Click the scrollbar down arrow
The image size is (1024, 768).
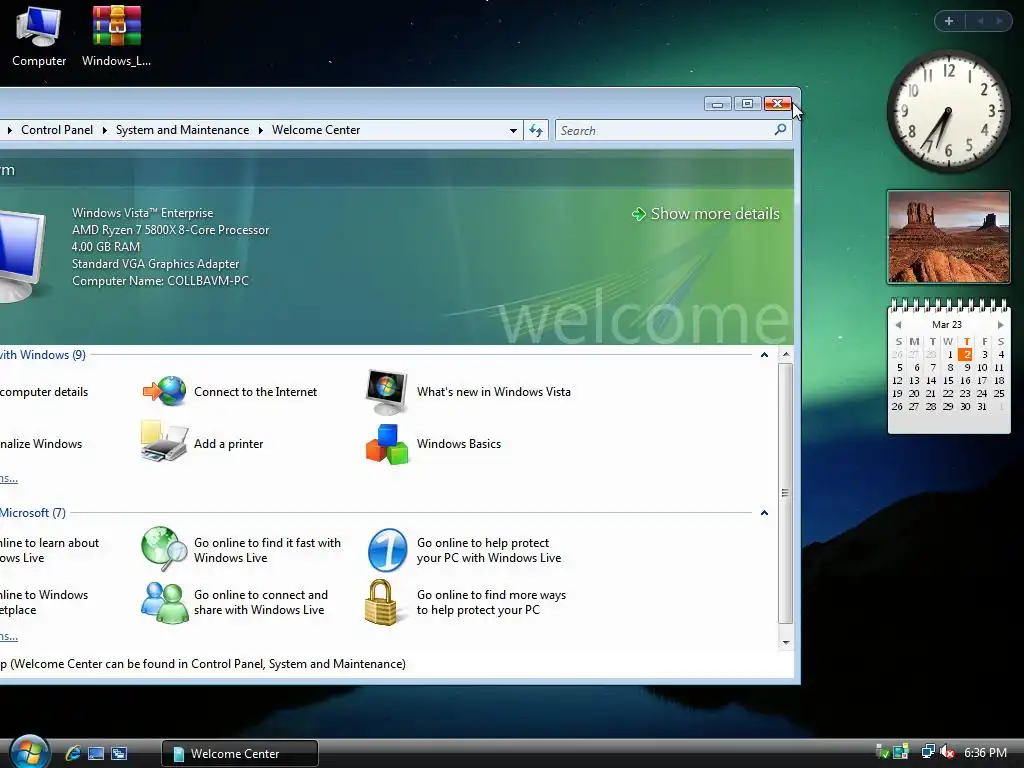point(786,642)
